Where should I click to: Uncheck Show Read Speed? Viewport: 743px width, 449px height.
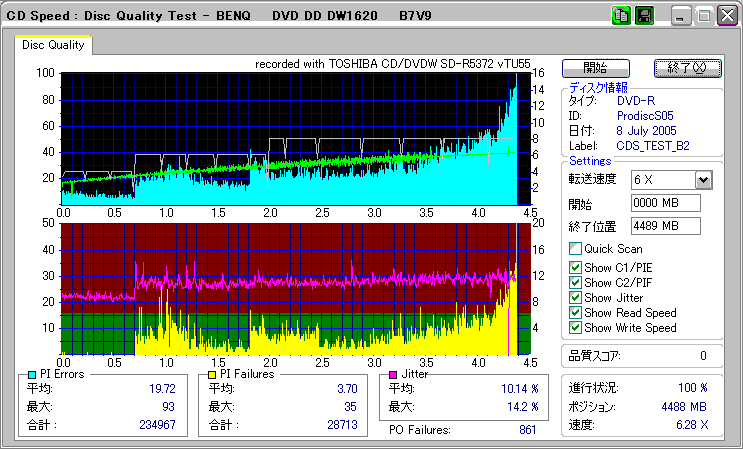click(x=575, y=313)
